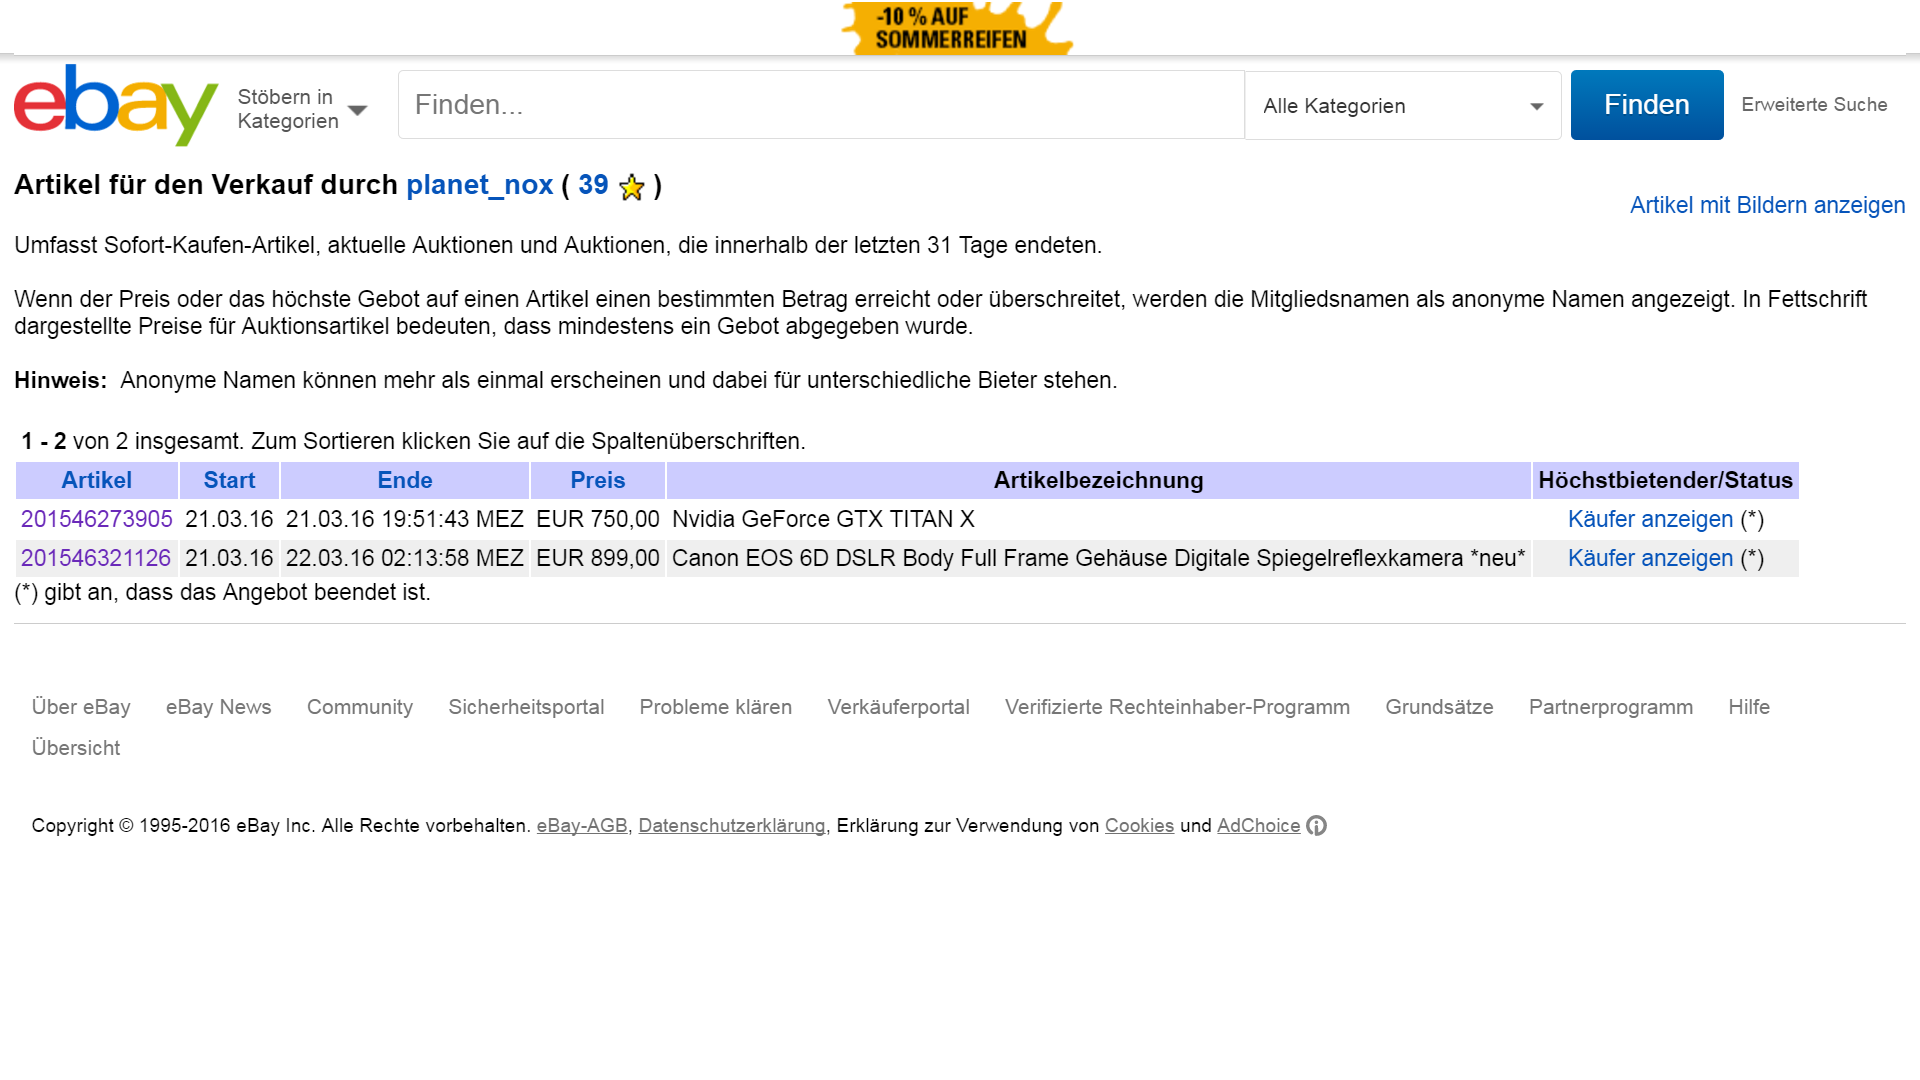1920x1080 pixels.
Task: Open the Sommerreifen banner ad
Action: [957, 28]
